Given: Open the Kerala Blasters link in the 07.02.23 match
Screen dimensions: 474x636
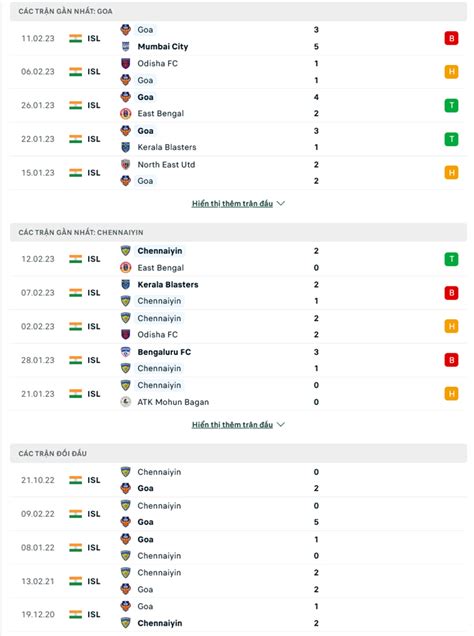Looking at the screenshot, I should 168,285.
